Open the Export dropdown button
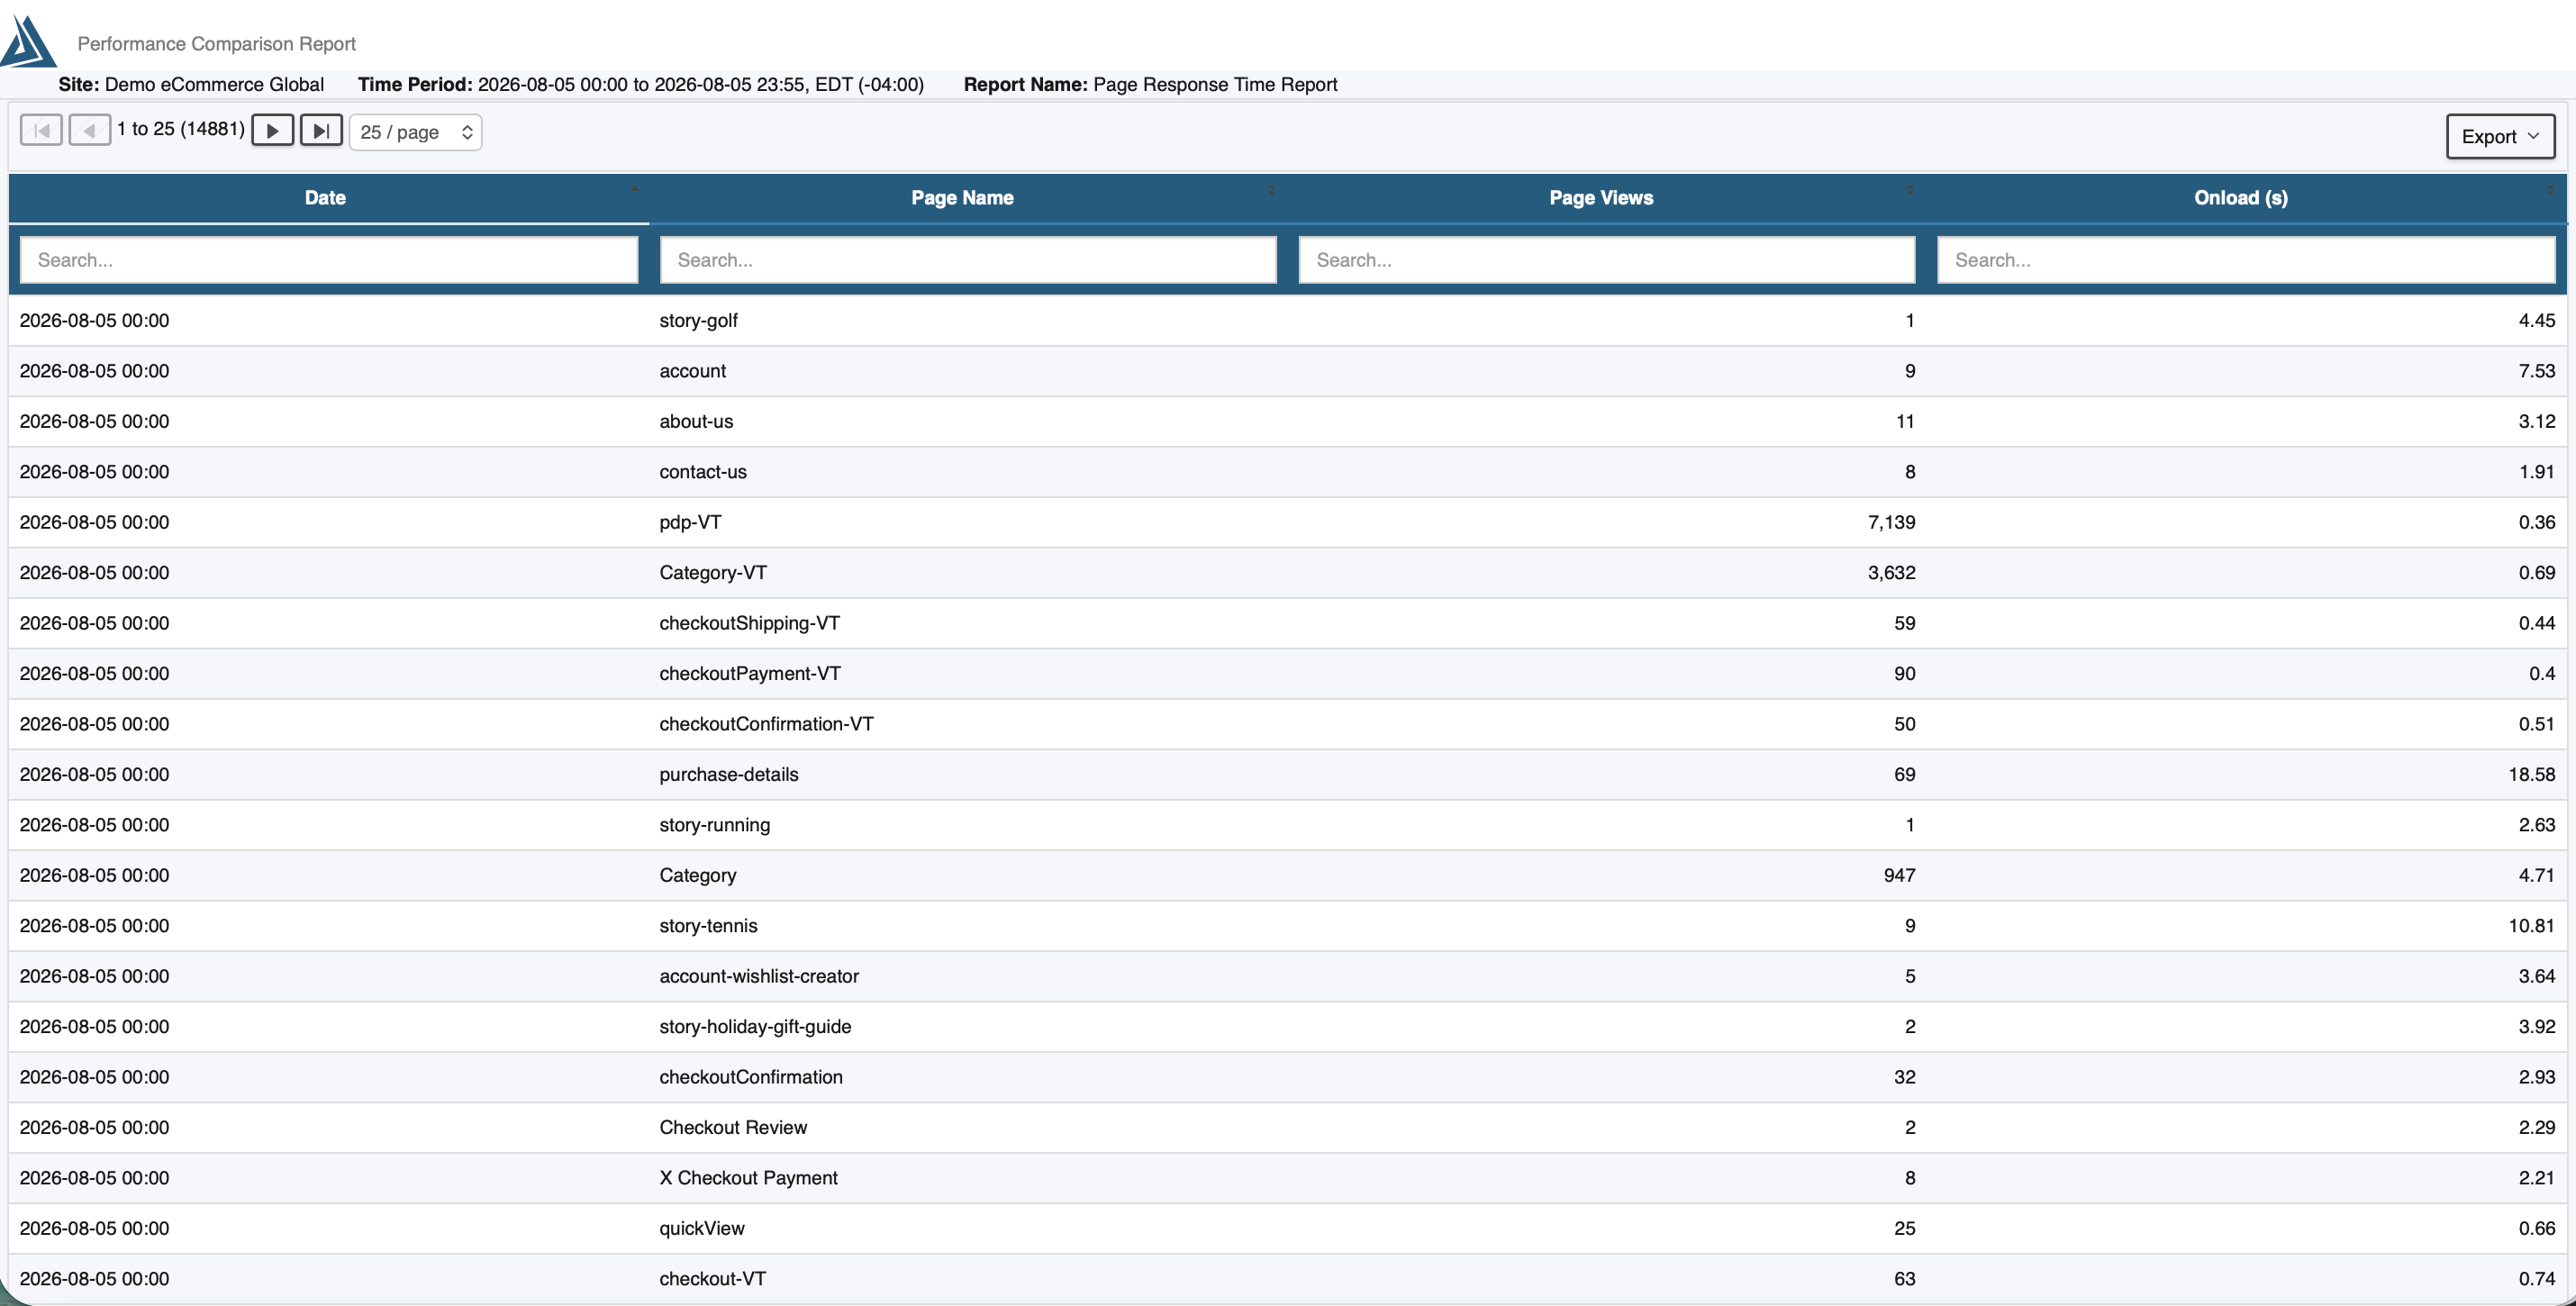Screen dimensions: 2576x1306 (2500, 136)
